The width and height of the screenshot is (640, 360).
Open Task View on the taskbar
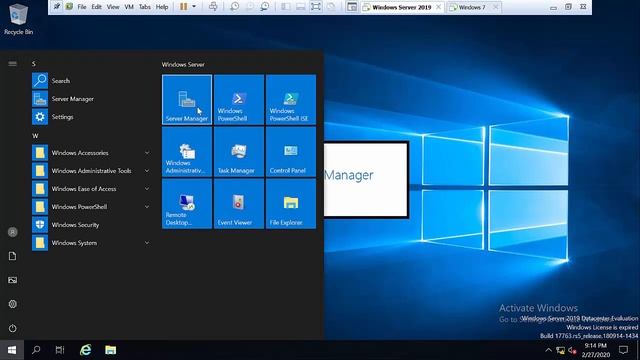60,350
